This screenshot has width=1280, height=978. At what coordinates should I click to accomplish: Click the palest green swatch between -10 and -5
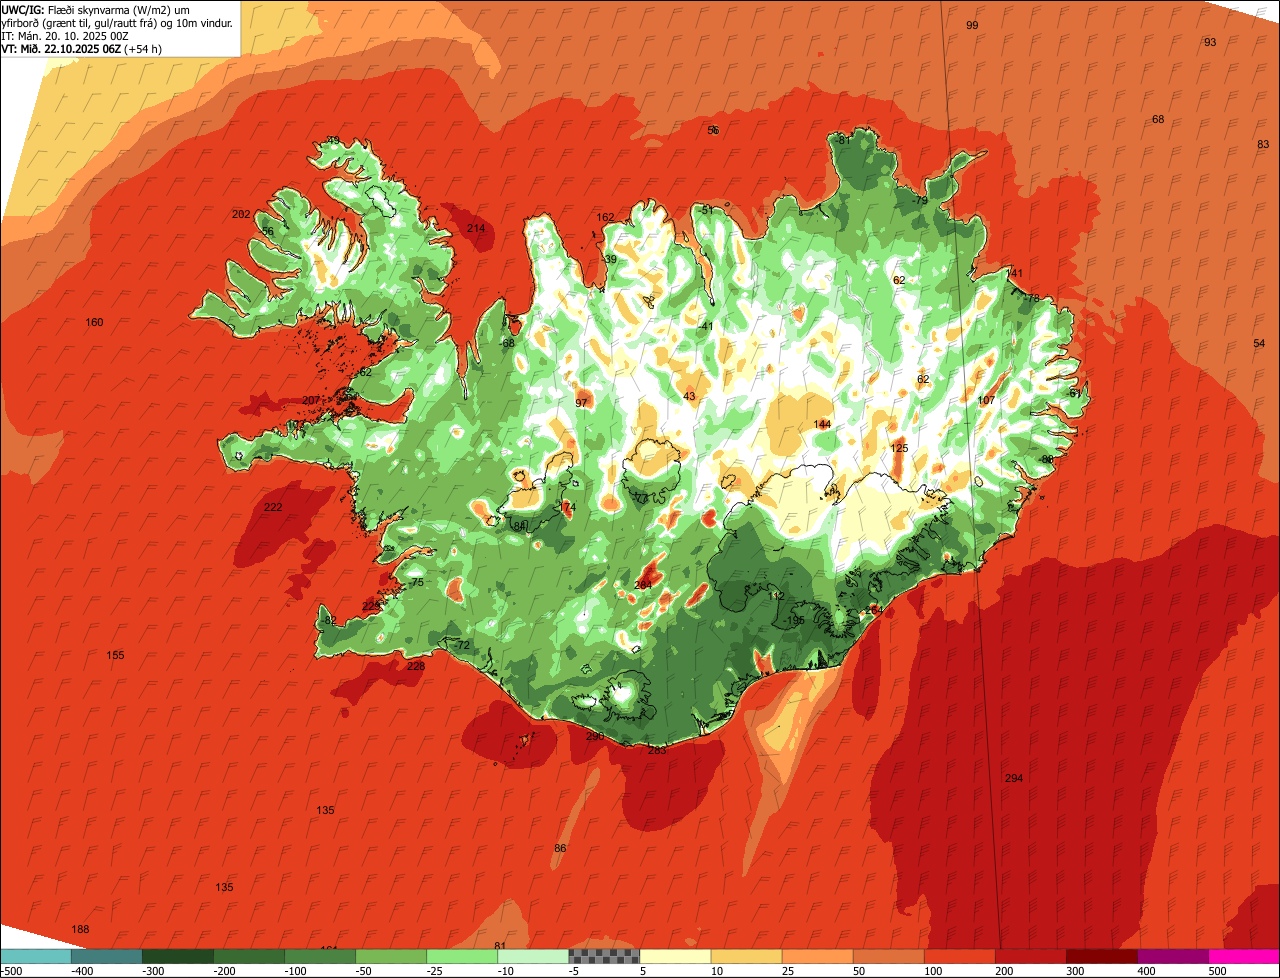533,957
